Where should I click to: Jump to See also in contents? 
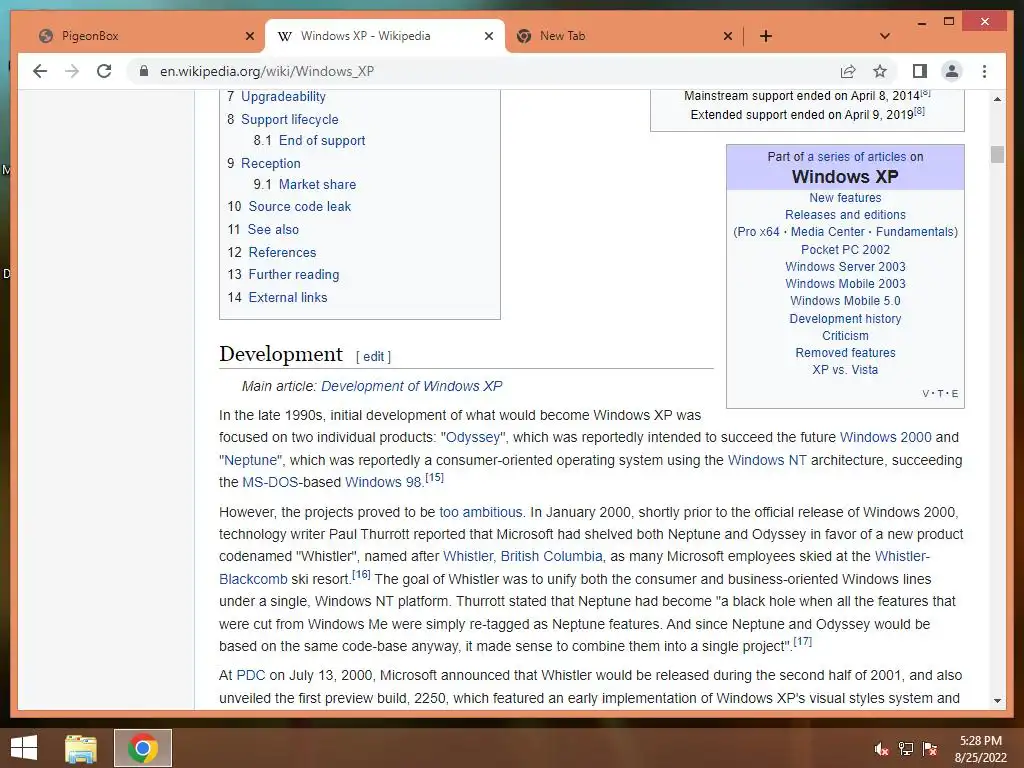point(273,229)
